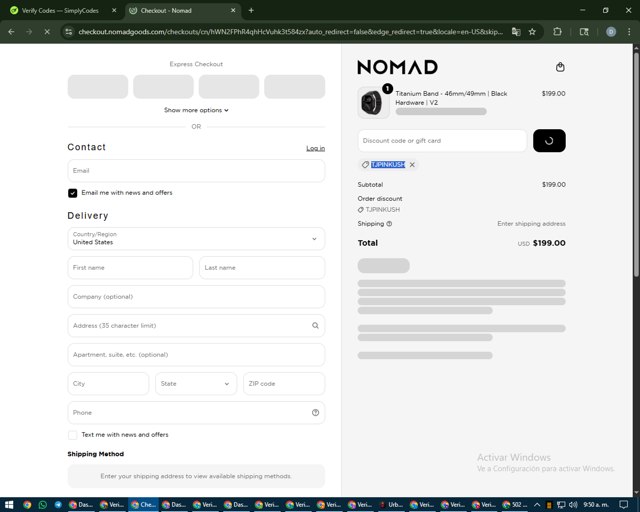Open the 502 Chrome window in taskbar
Viewport: 640px width, 512px height.
(515, 505)
